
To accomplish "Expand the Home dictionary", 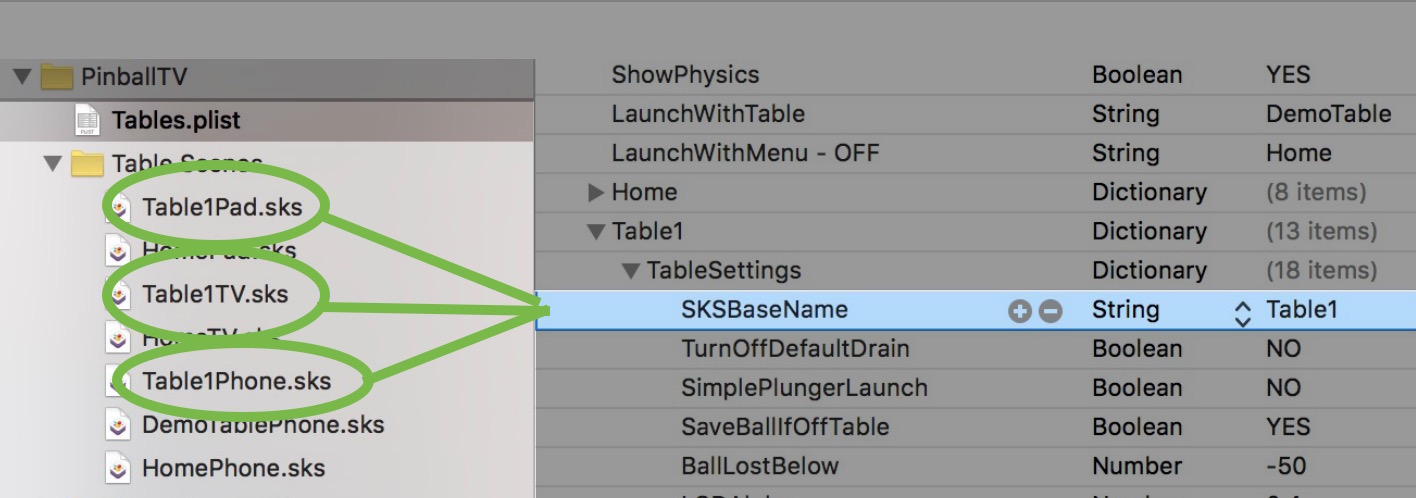I will [596, 192].
